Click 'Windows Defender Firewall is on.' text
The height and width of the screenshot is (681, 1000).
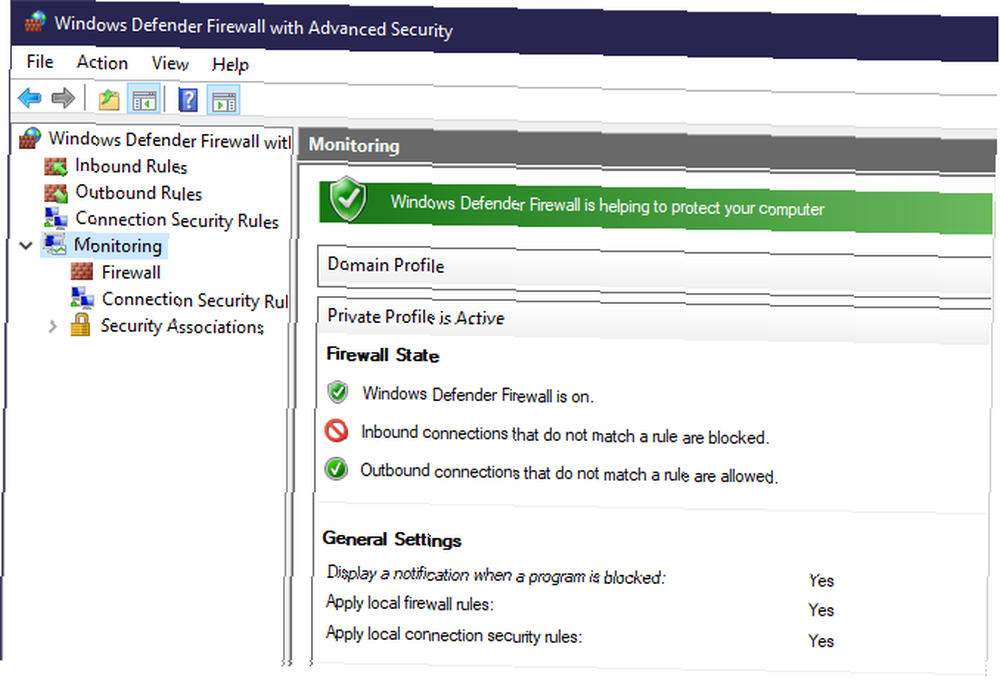[x=478, y=395]
